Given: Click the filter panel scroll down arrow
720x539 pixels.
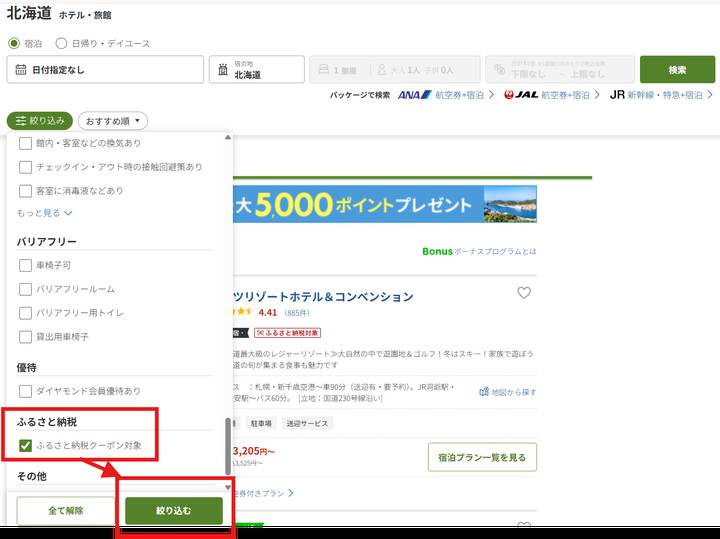Looking at the screenshot, I should [x=228, y=488].
